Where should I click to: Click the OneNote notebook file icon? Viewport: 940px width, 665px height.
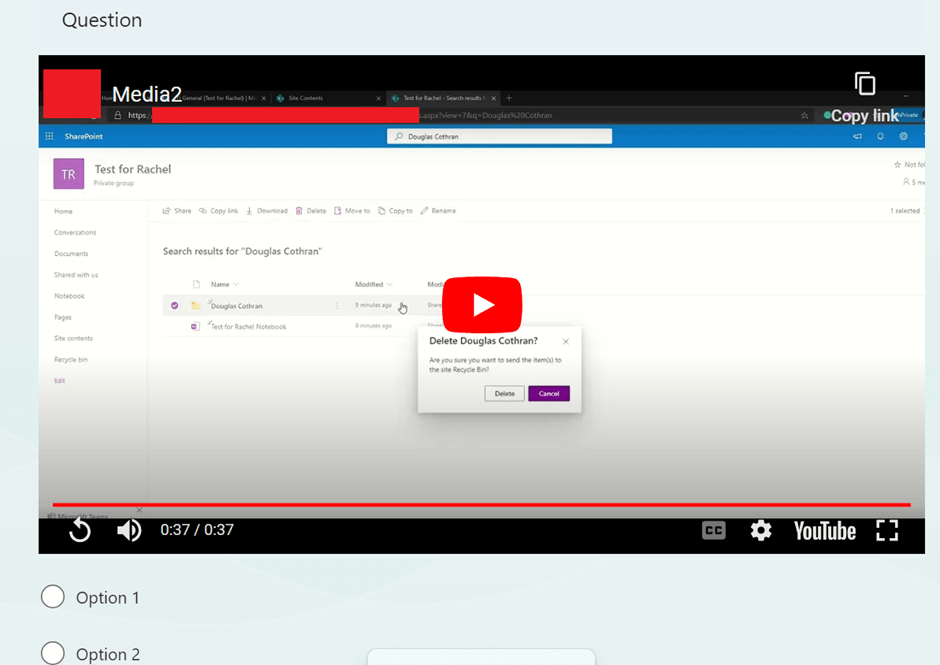point(195,326)
